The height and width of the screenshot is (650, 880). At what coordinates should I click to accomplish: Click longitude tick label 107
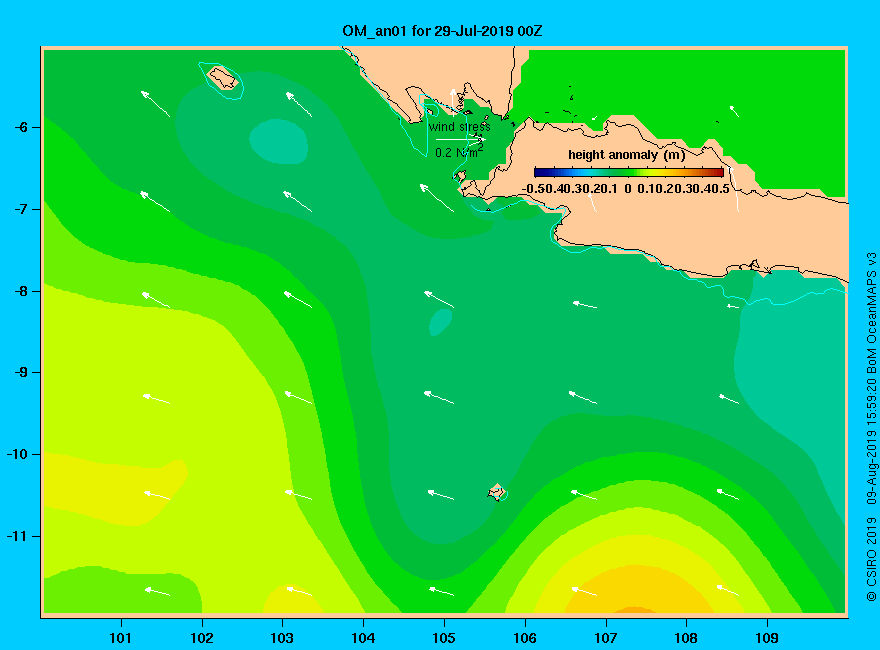tap(606, 638)
